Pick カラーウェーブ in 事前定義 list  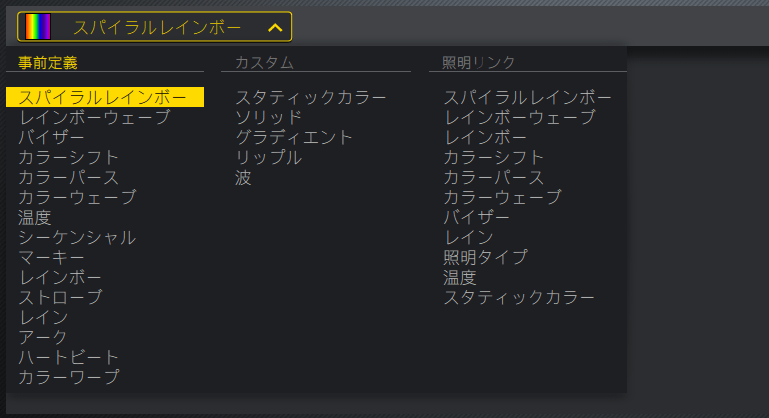77,197
